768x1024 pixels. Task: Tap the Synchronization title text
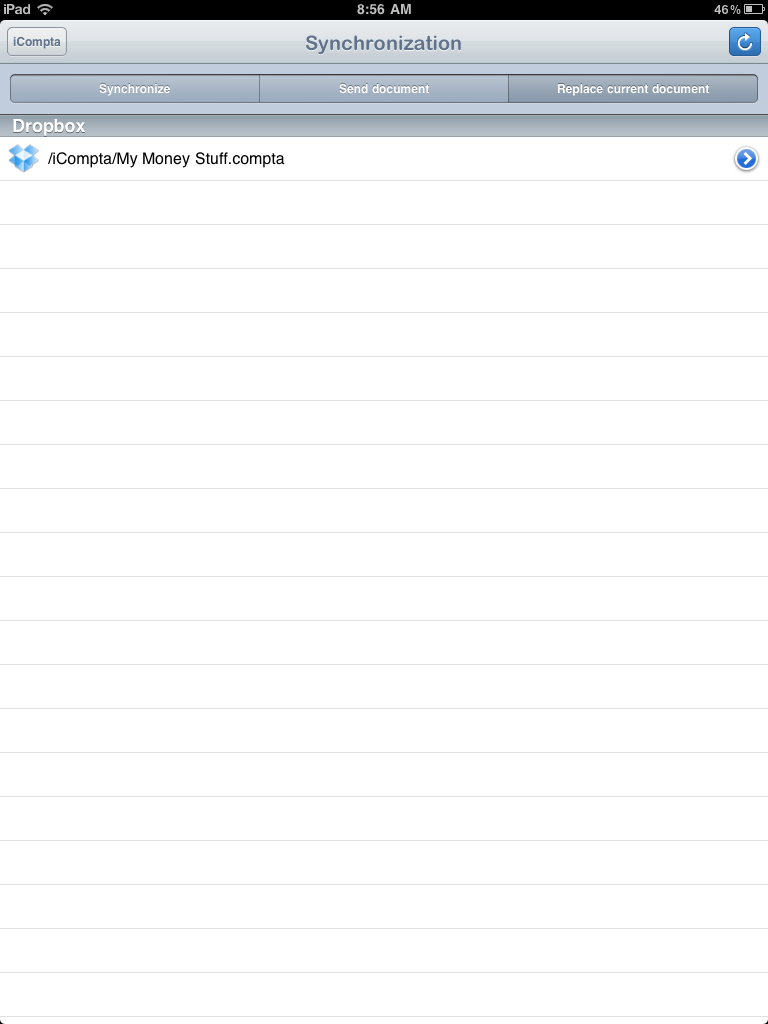pyautogui.click(x=384, y=43)
